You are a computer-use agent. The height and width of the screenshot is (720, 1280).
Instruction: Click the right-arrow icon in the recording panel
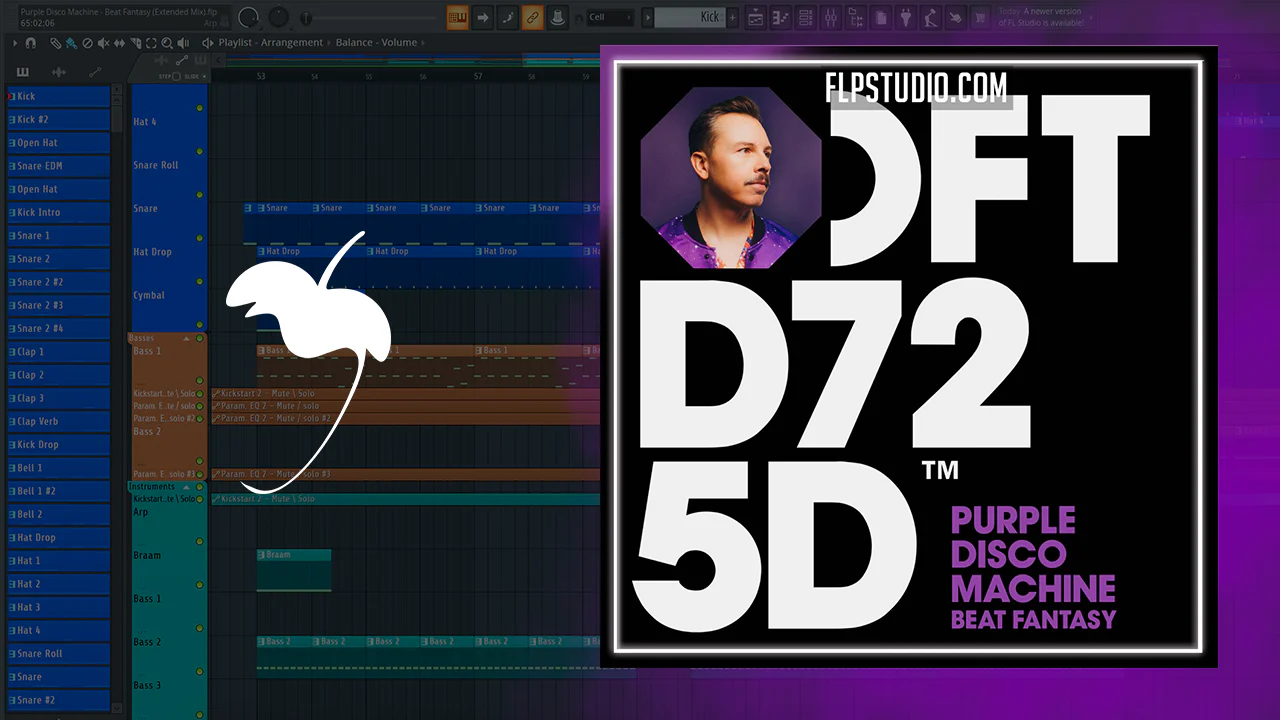tap(483, 17)
